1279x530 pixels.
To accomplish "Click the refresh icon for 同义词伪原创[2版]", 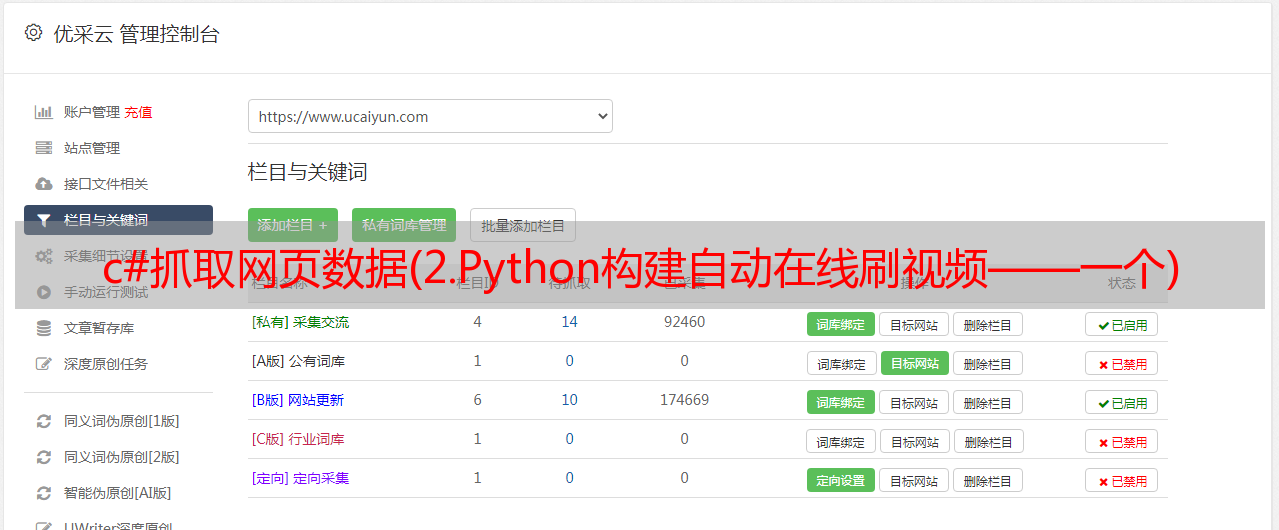I will pyautogui.click(x=43, y=457).
